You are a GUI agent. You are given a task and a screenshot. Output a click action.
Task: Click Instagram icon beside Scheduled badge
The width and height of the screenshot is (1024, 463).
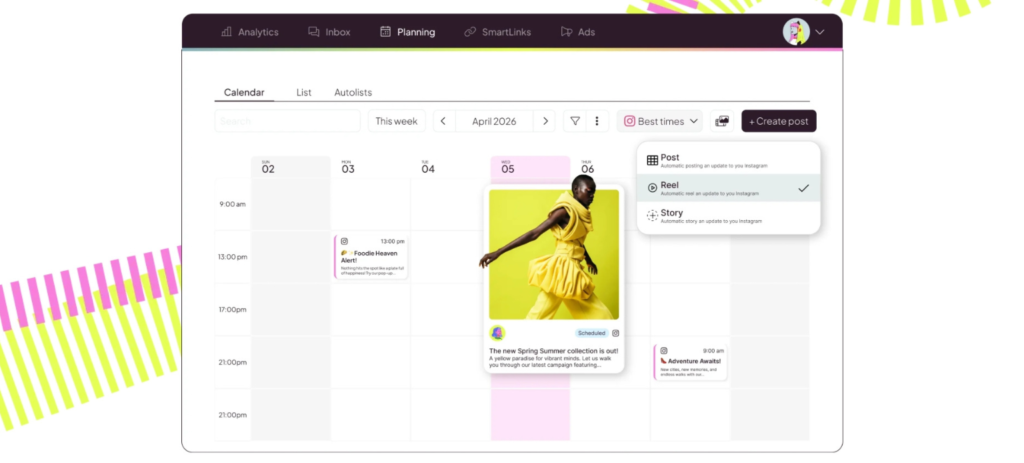point(615,333)
